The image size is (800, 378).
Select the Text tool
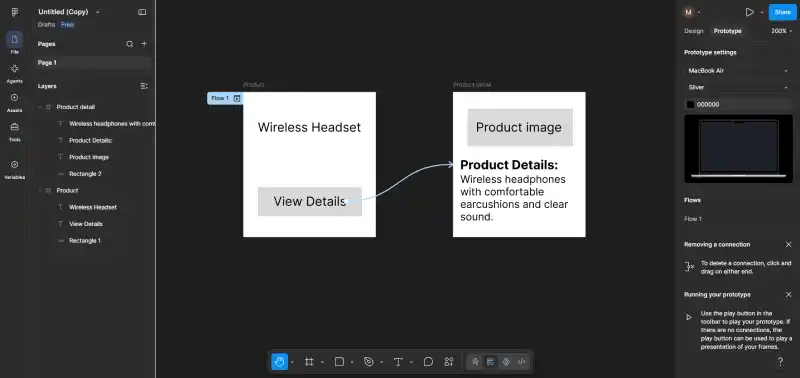398,362
